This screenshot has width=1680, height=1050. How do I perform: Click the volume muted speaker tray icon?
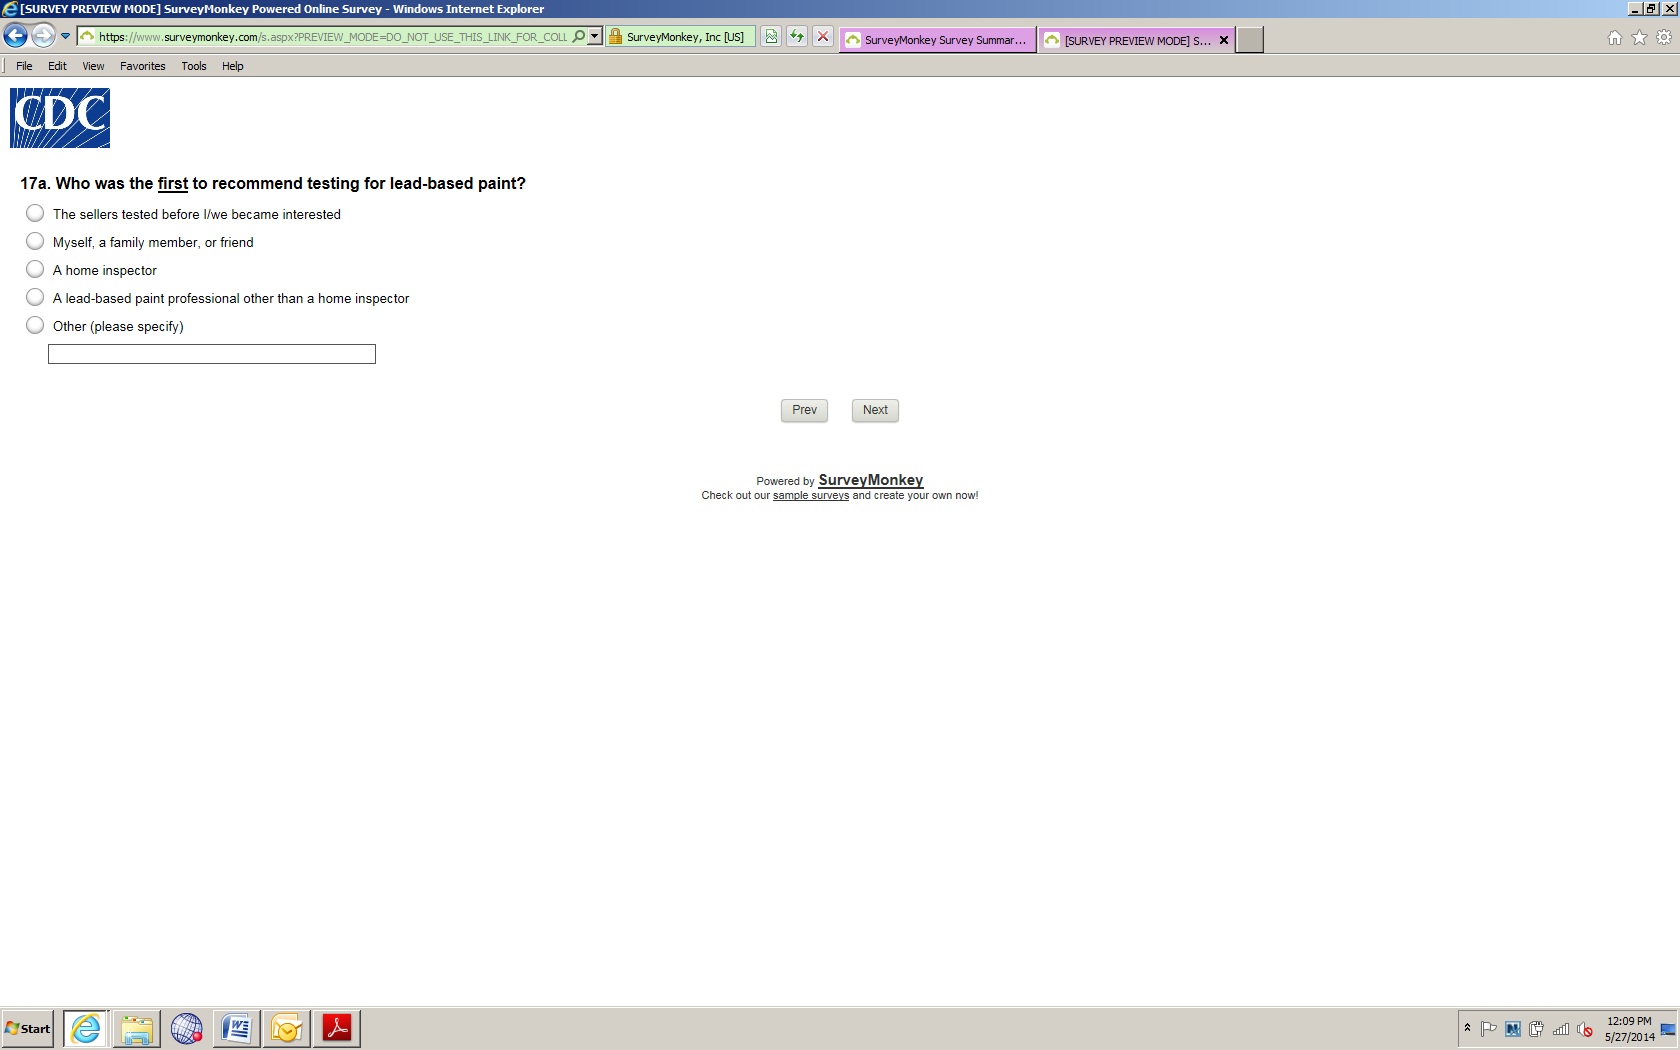tap(1585, 1029)
